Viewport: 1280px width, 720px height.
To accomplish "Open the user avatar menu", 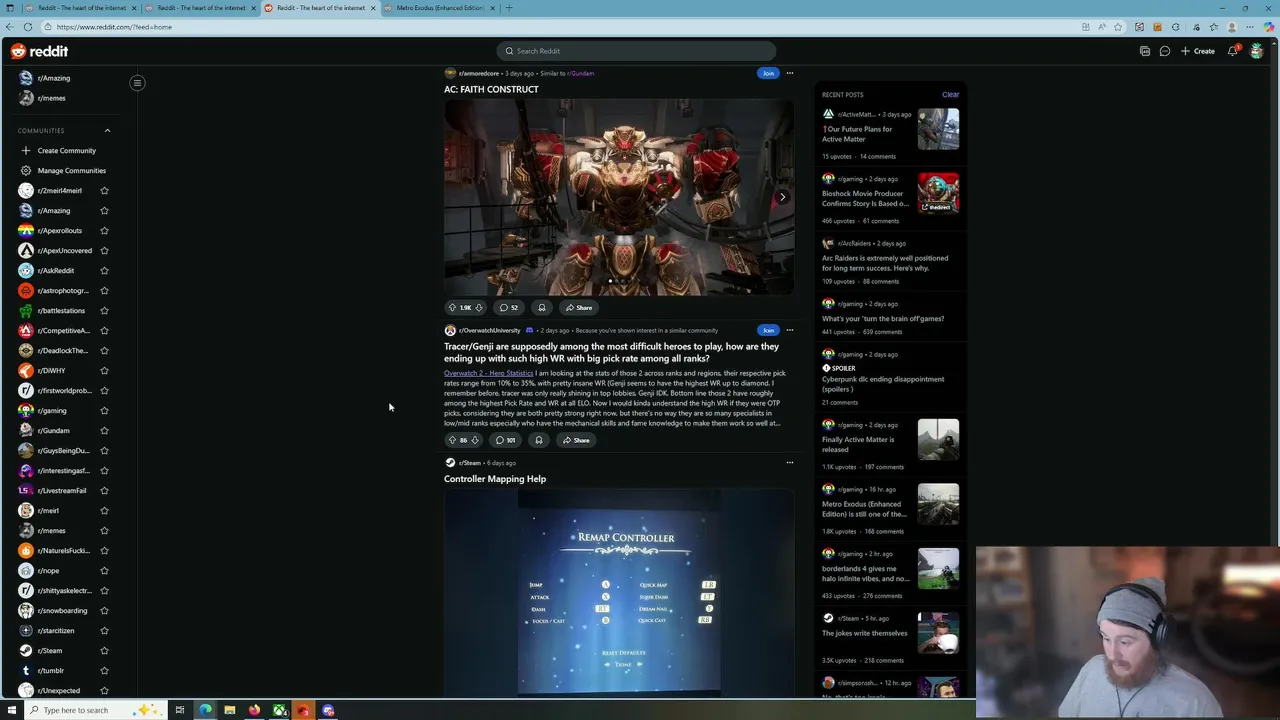I will (1256, 51).
